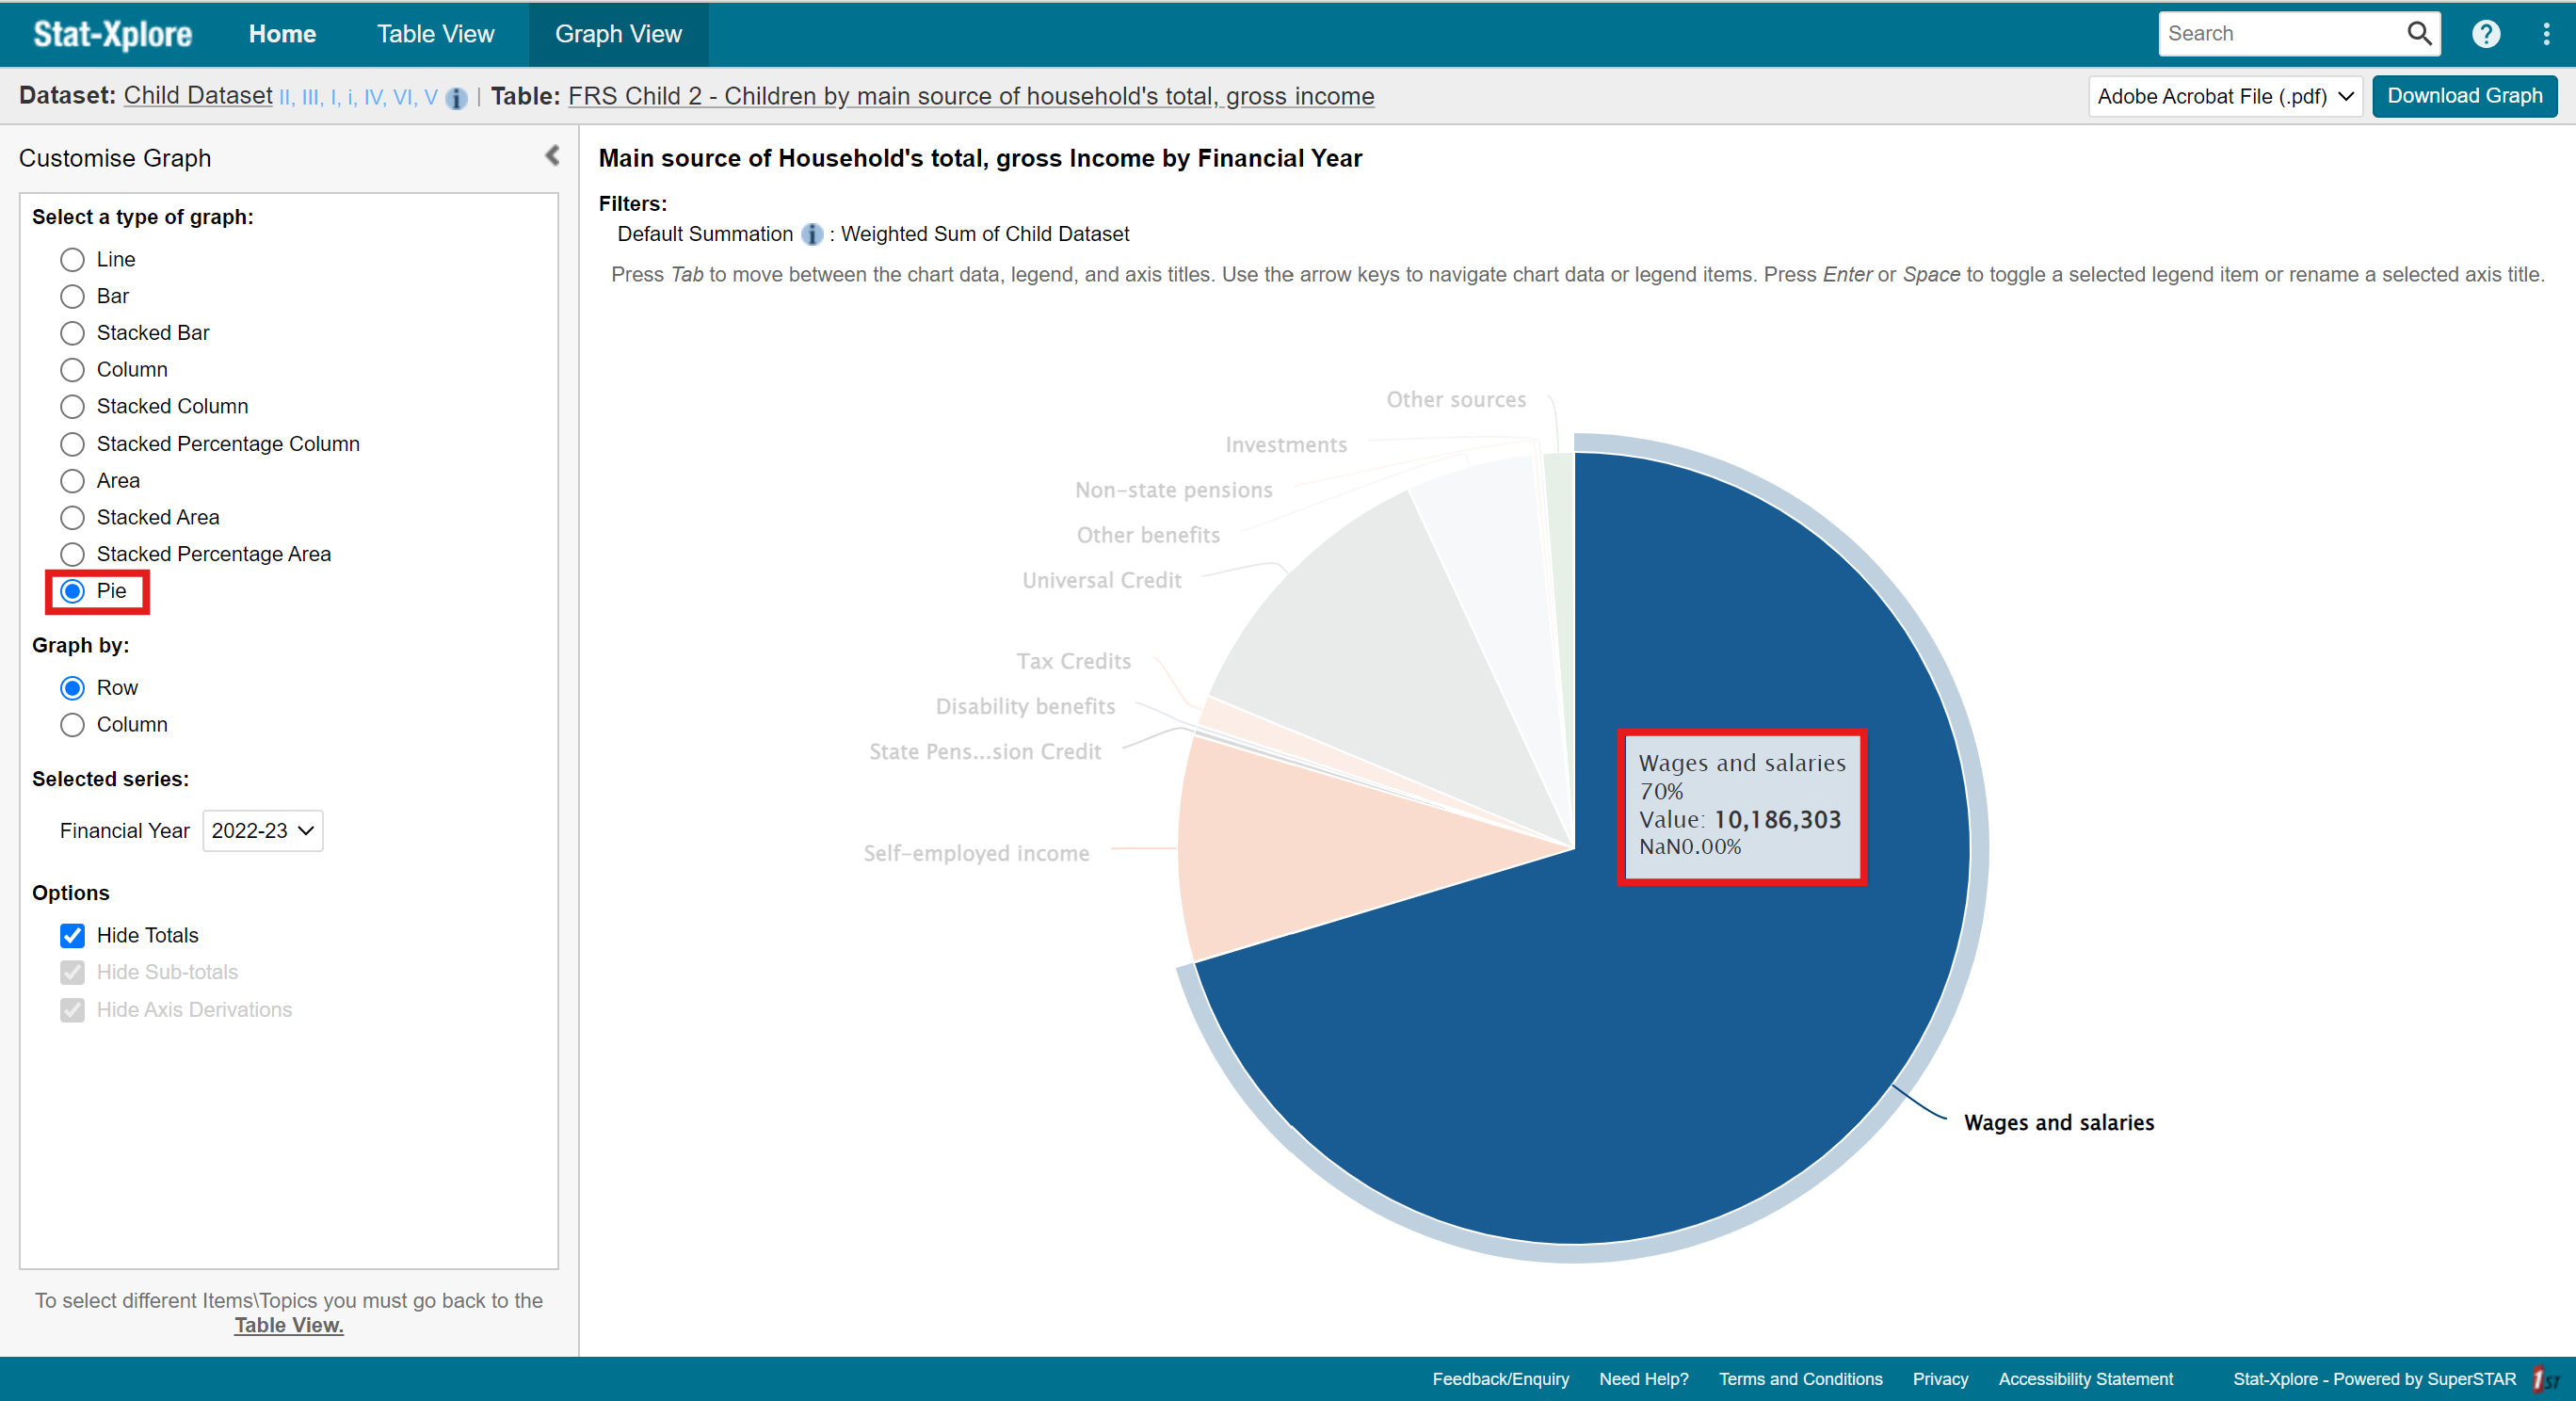Click the SuperSTAR logo icon in footer

(2544, 1379)
